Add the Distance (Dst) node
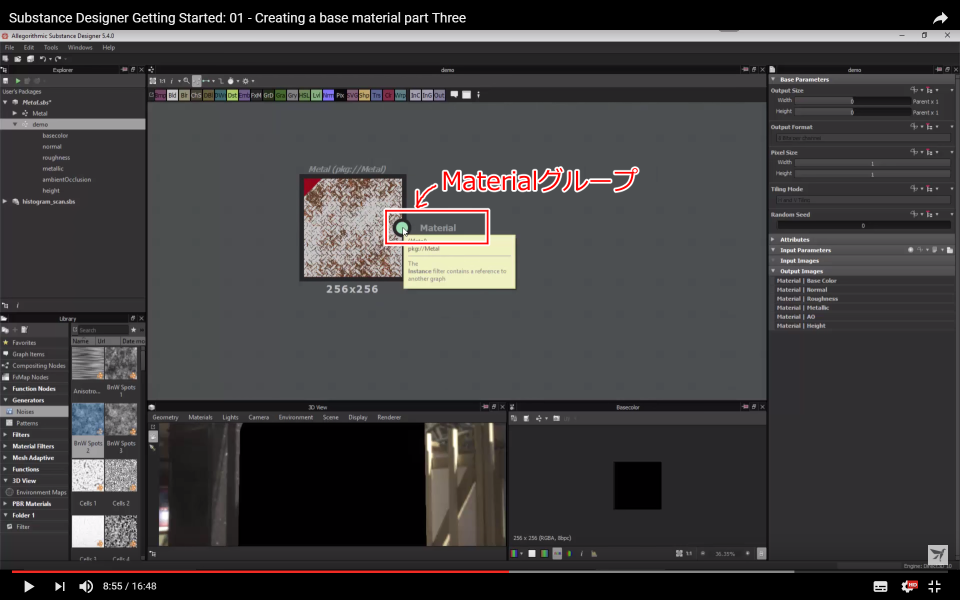Viewport: 960px width, 600px height. pos(232,95)
